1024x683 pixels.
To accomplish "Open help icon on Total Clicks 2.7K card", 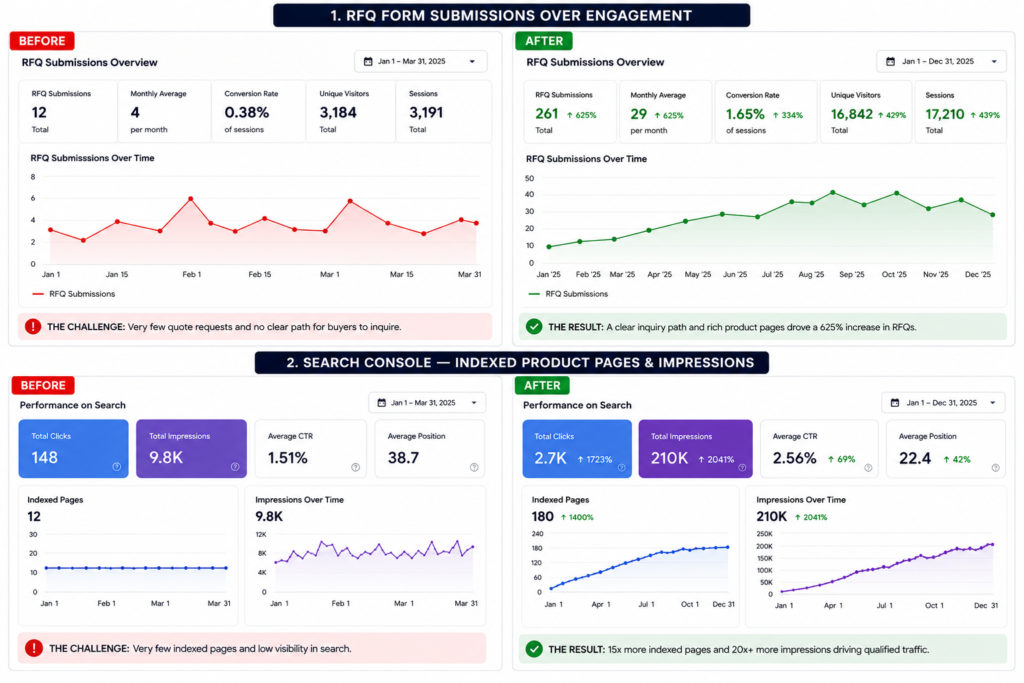I will [x=621, y=467].
